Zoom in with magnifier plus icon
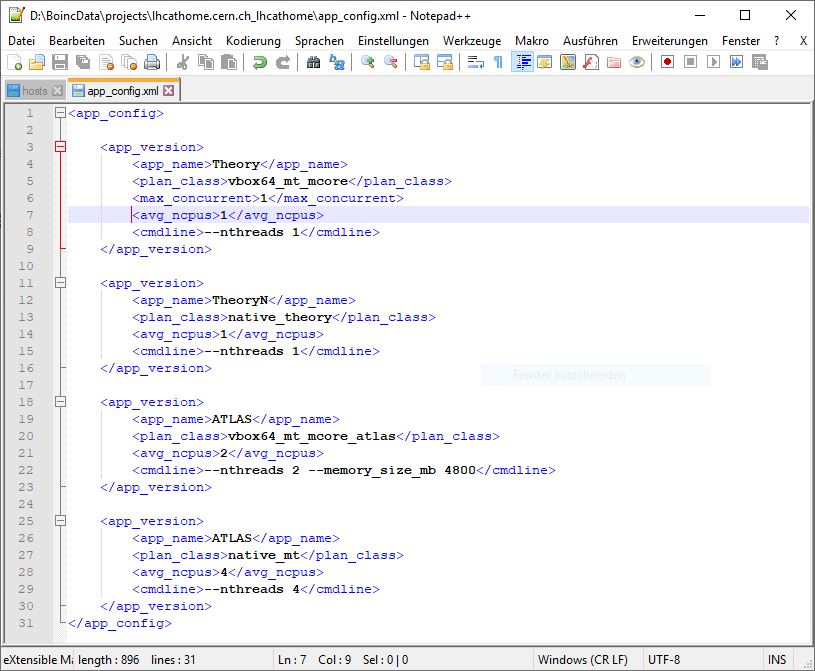The height and width of the screenshot is (671, 815). click(x=367, y=62)
